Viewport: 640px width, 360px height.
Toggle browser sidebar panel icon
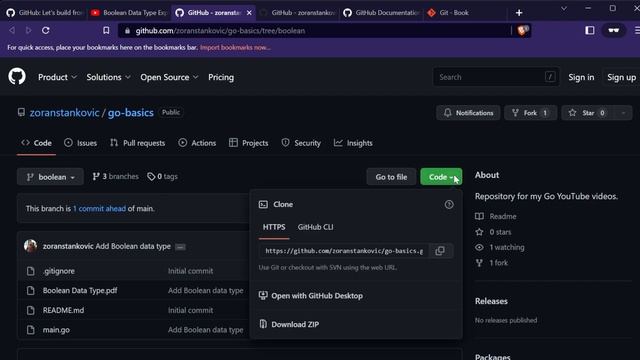click(x=589, y=30)
